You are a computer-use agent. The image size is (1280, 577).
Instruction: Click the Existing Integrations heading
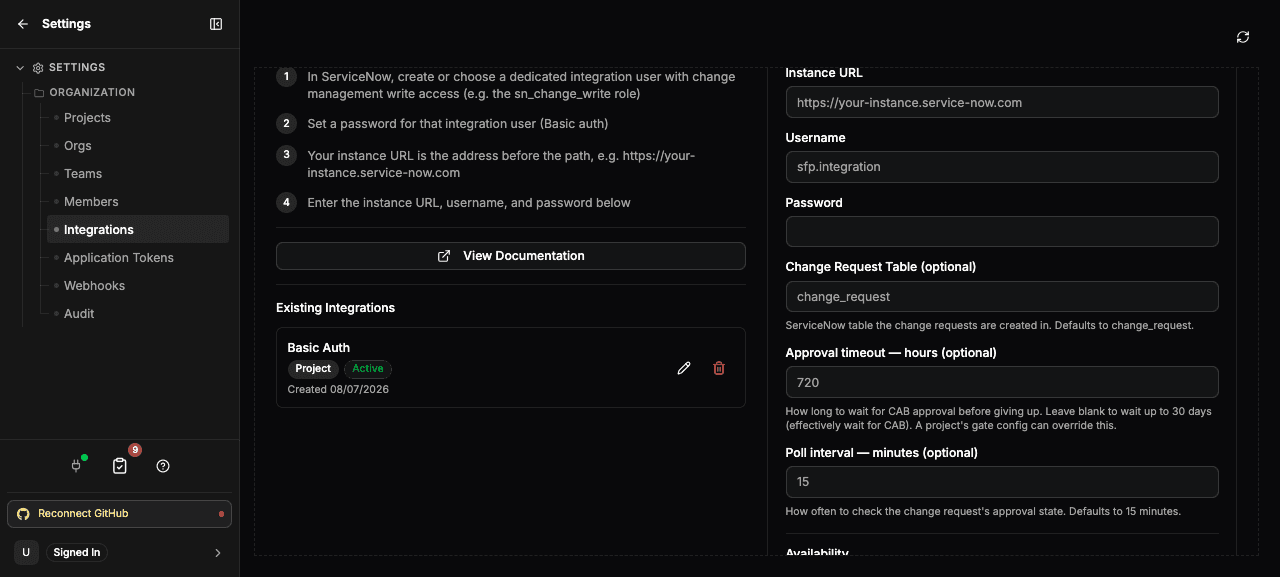point(335,308)
